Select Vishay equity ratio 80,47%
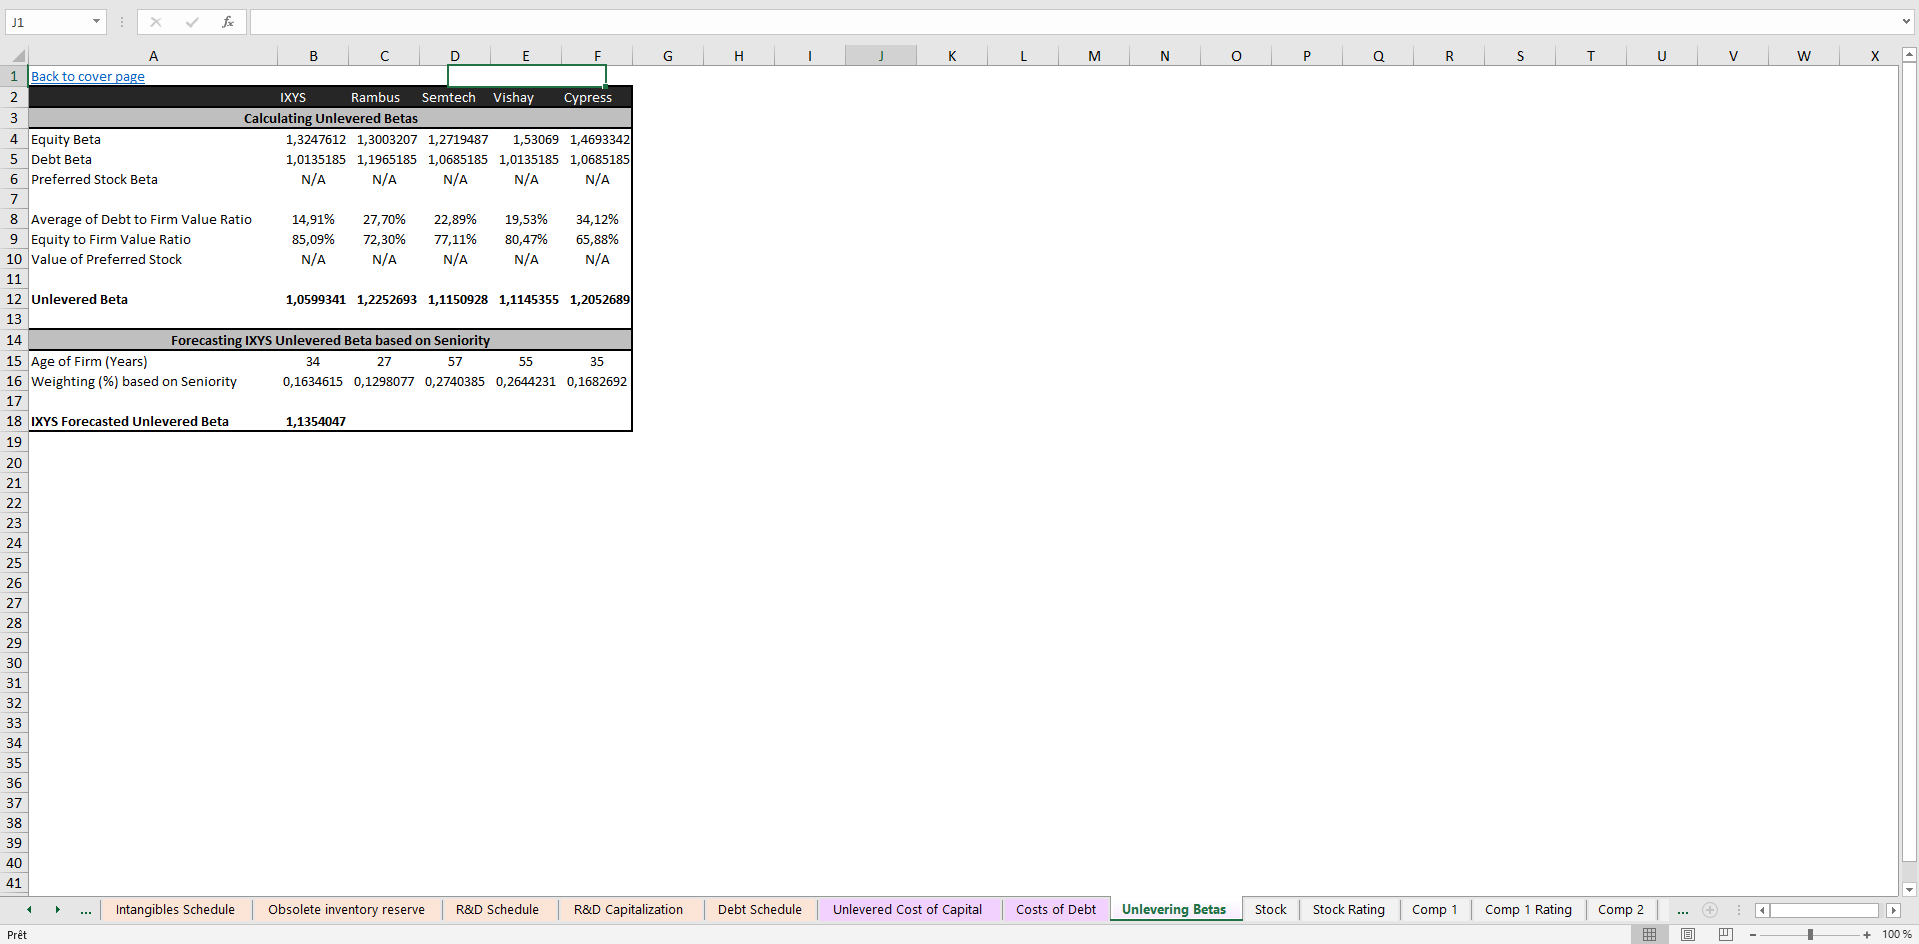The image size is (1919, 944). (x=526, y=239)
